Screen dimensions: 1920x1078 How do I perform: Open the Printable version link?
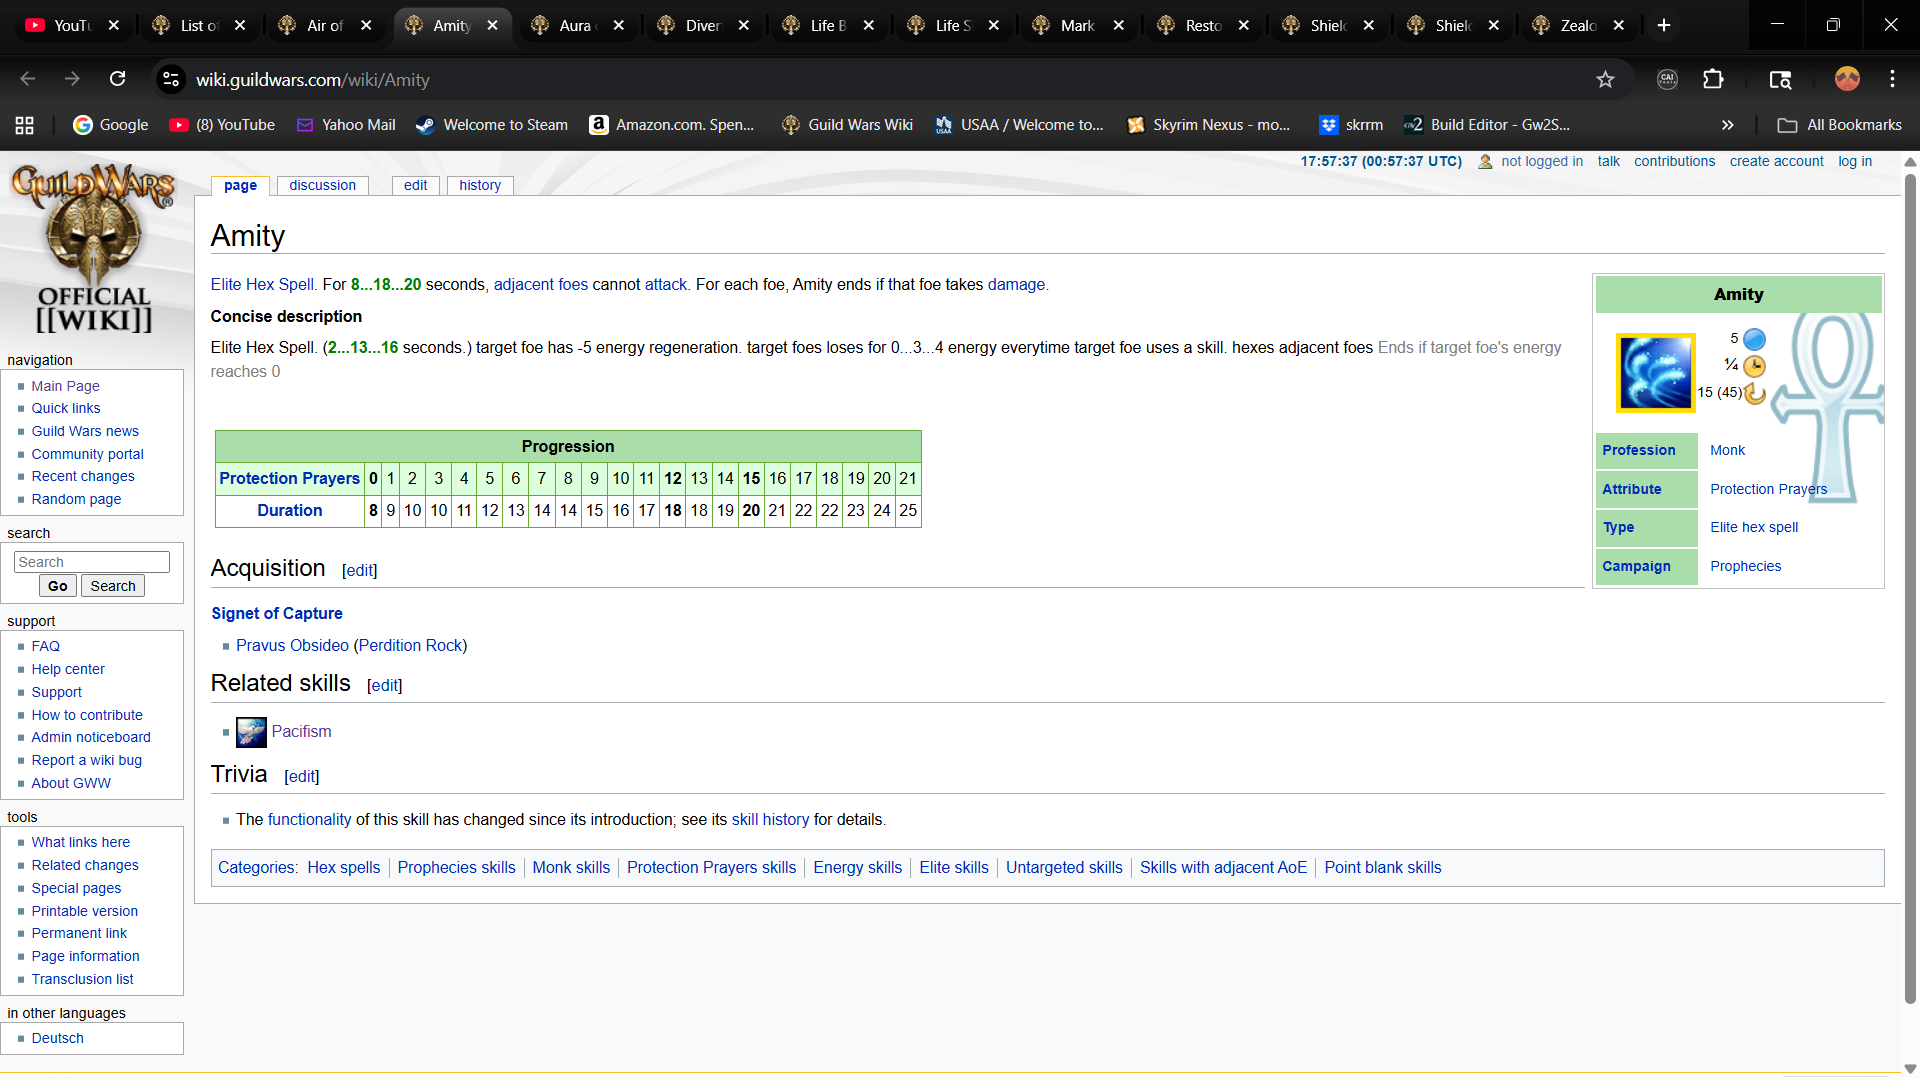84,911
